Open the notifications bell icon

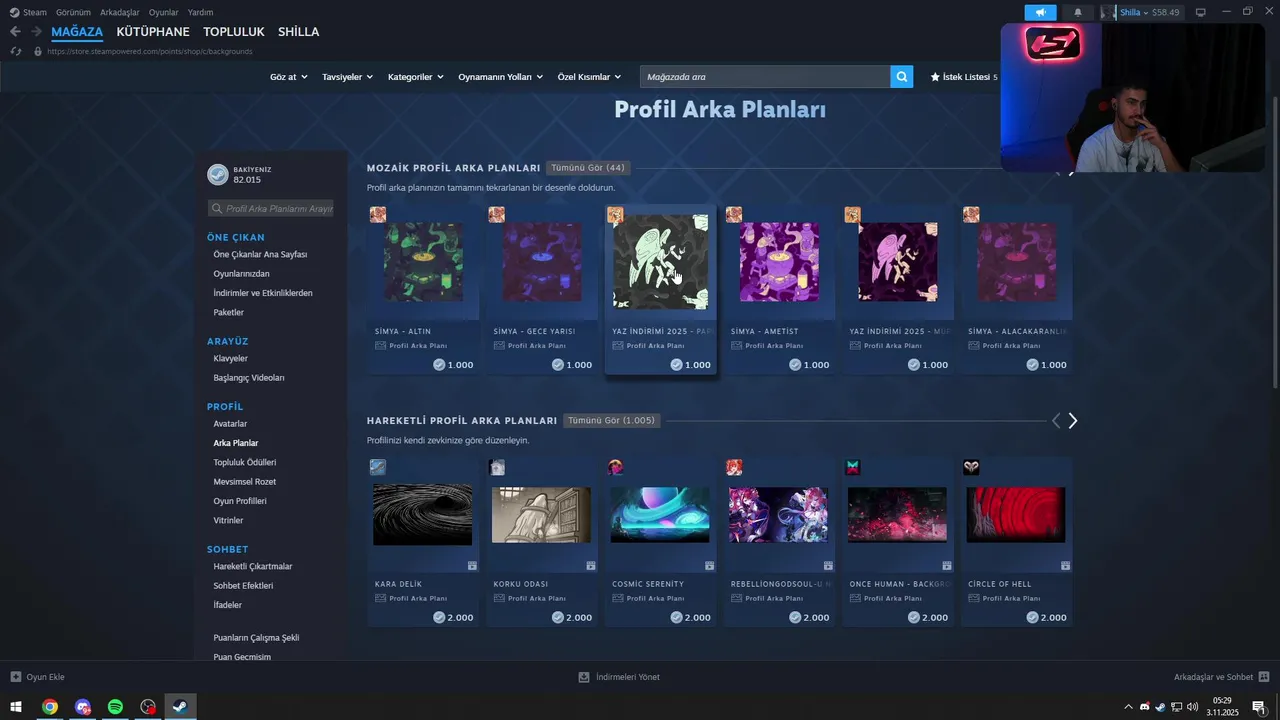(x=1077, y=12)
